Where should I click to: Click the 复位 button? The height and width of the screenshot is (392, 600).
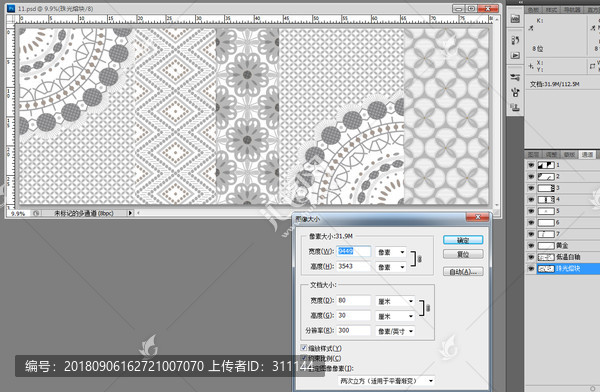pos(463,254)
